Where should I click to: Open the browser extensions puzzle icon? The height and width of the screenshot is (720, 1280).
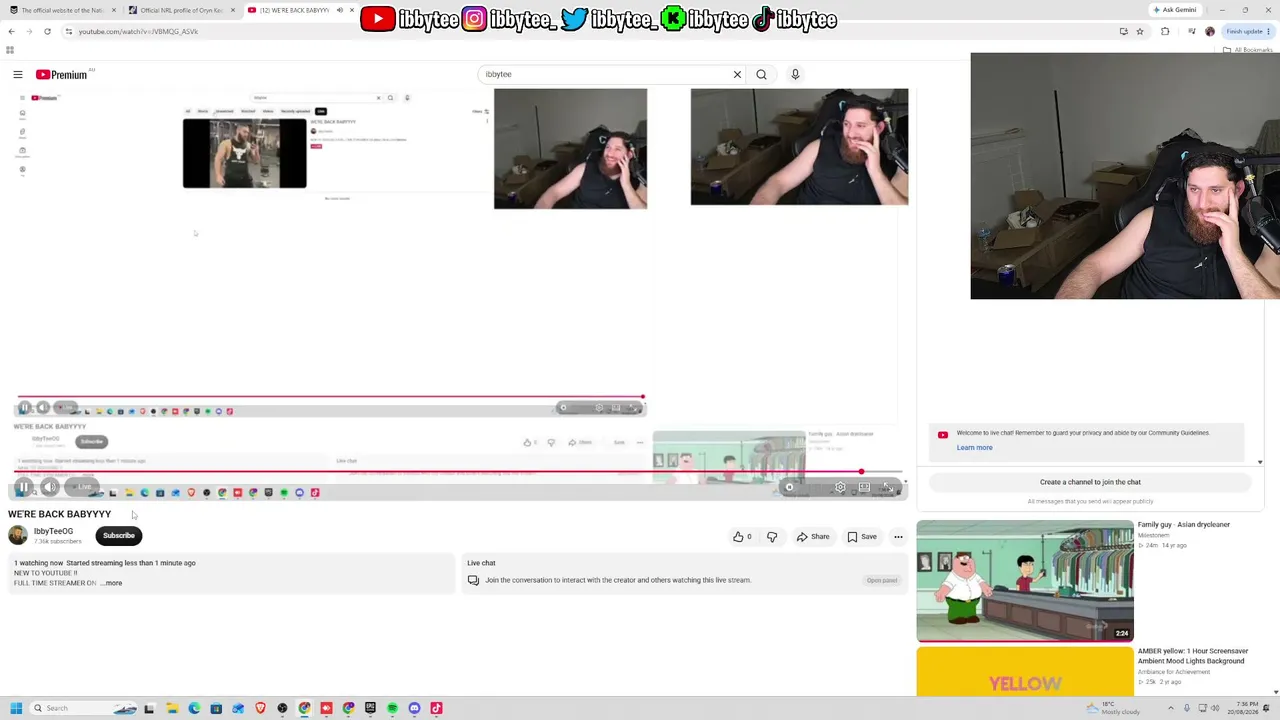[x=1165, y=31]
